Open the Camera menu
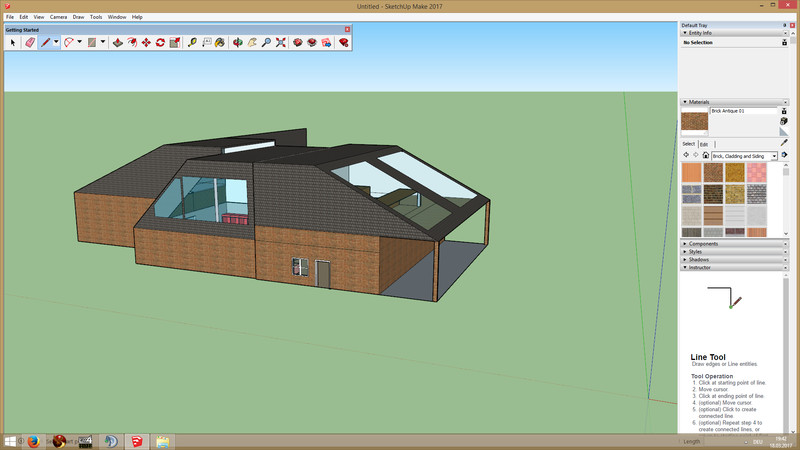The height and width of the screenshot is (450, 800). coord(58,17)
